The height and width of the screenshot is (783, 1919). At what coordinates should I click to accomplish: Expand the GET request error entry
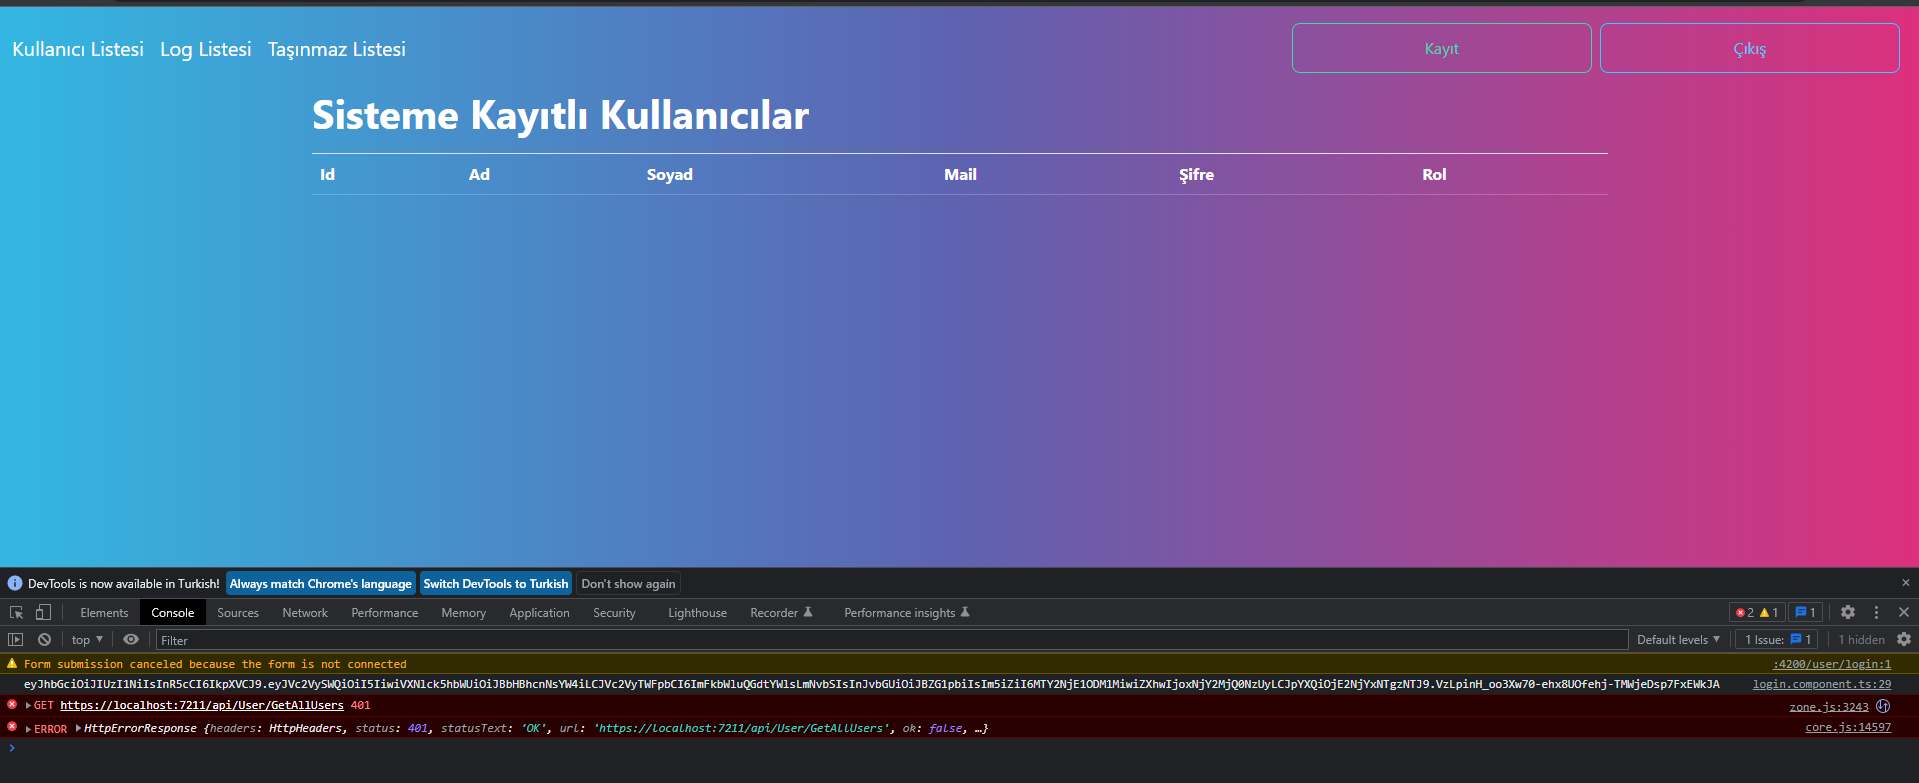(28, 705)
